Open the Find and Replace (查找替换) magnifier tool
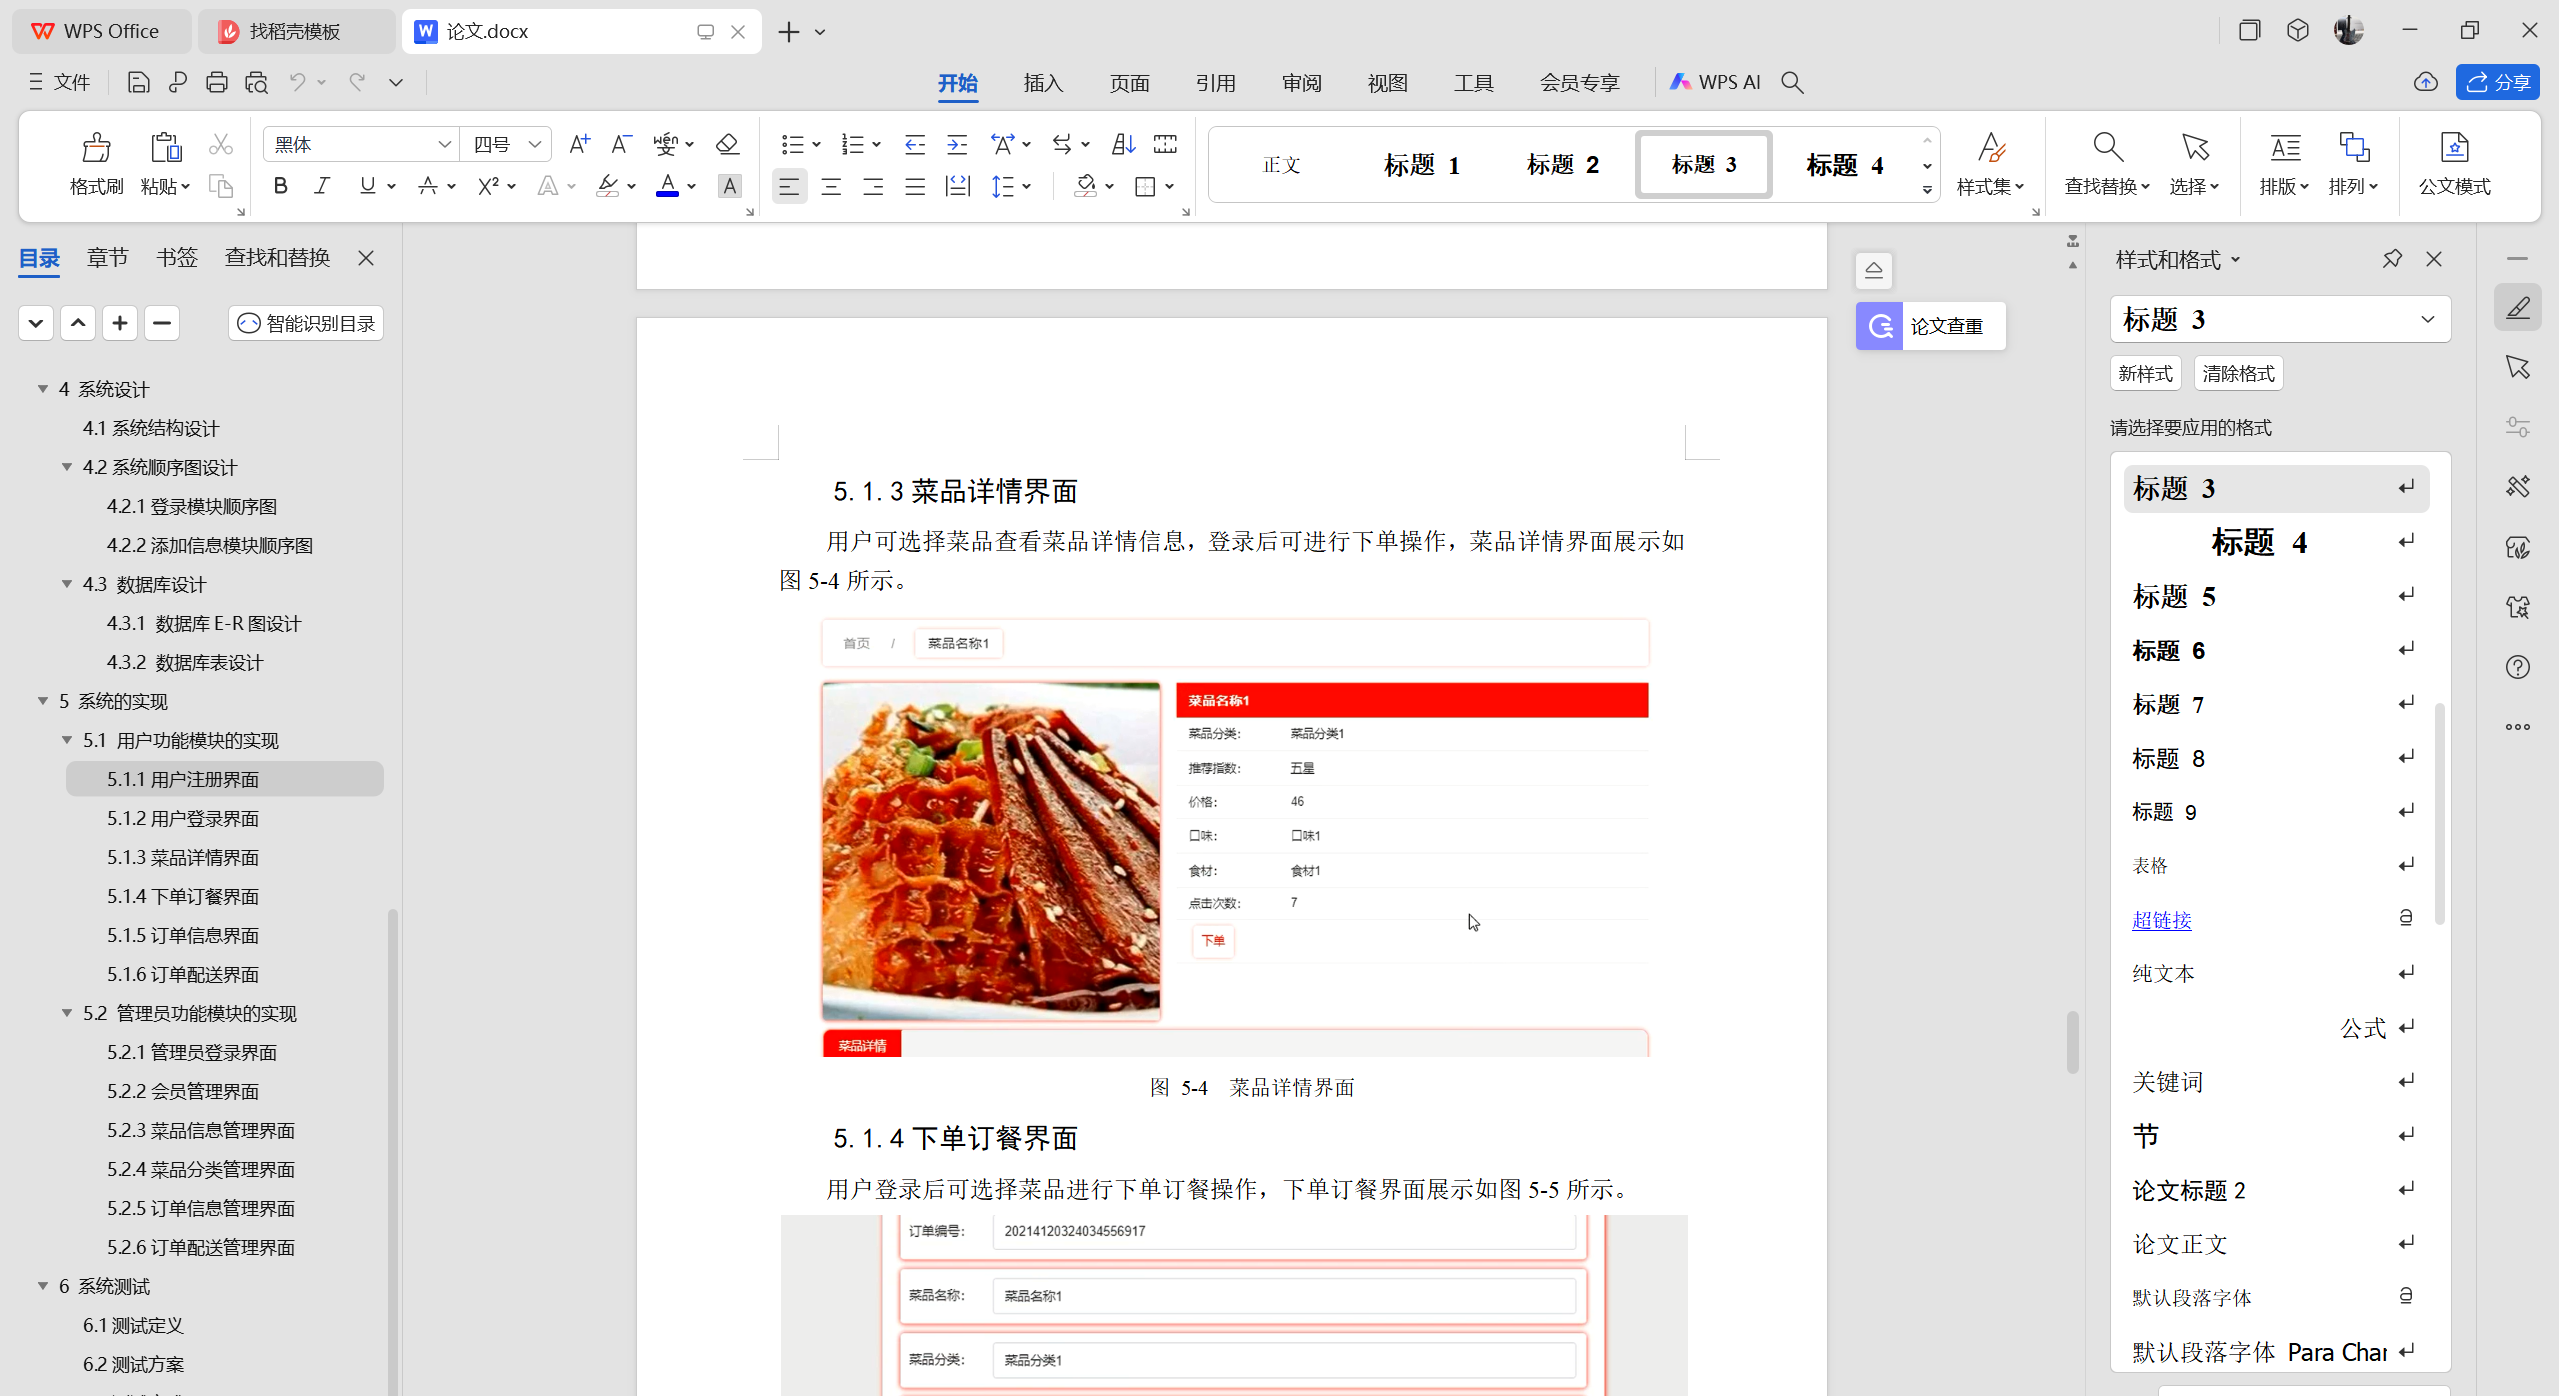Screen dimensions: 2559x1396 click(2107, 148)
